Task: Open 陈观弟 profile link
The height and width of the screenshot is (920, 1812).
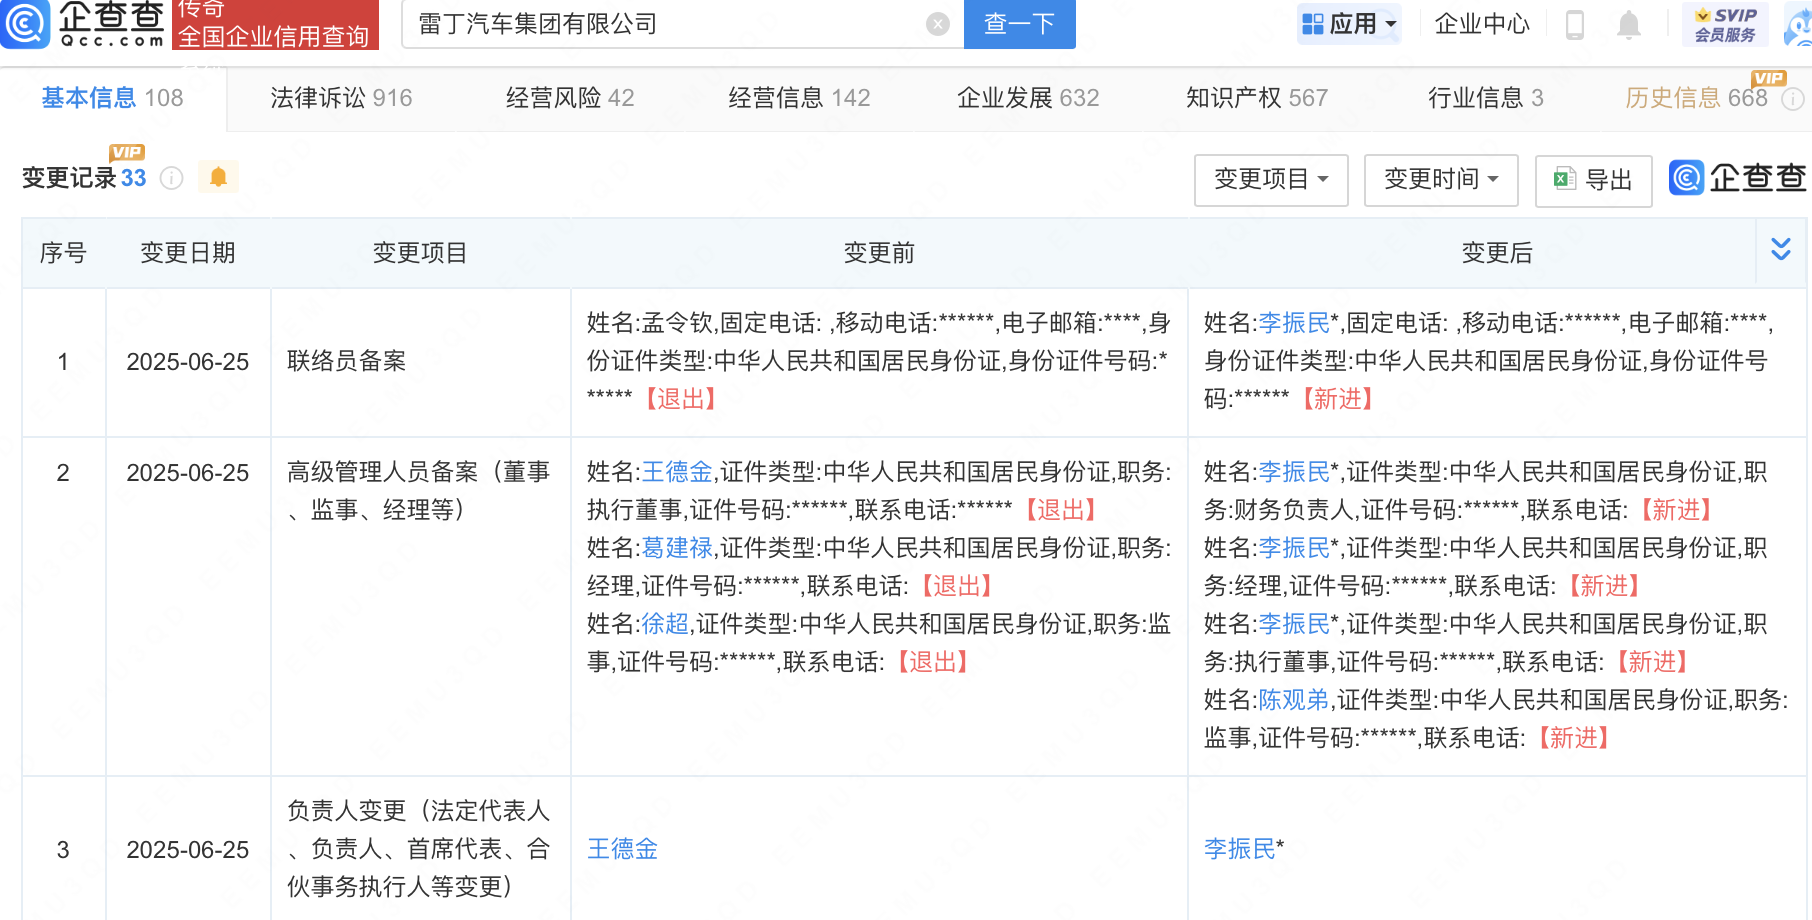Action: click(x=1294, y=700)
